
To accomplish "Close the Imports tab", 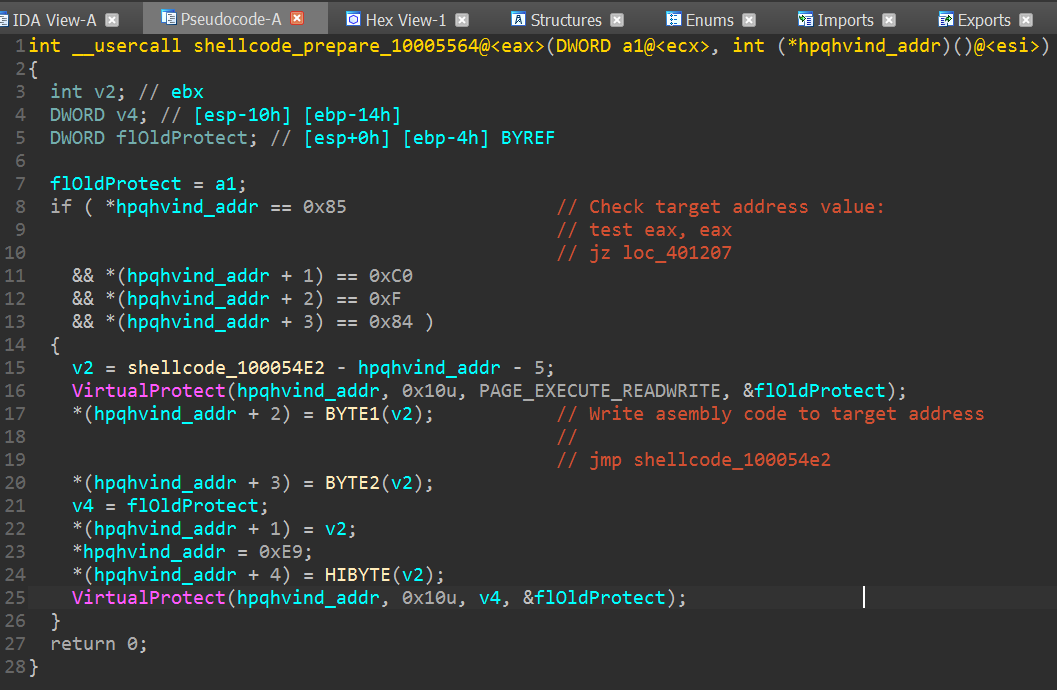I will 889,19.
